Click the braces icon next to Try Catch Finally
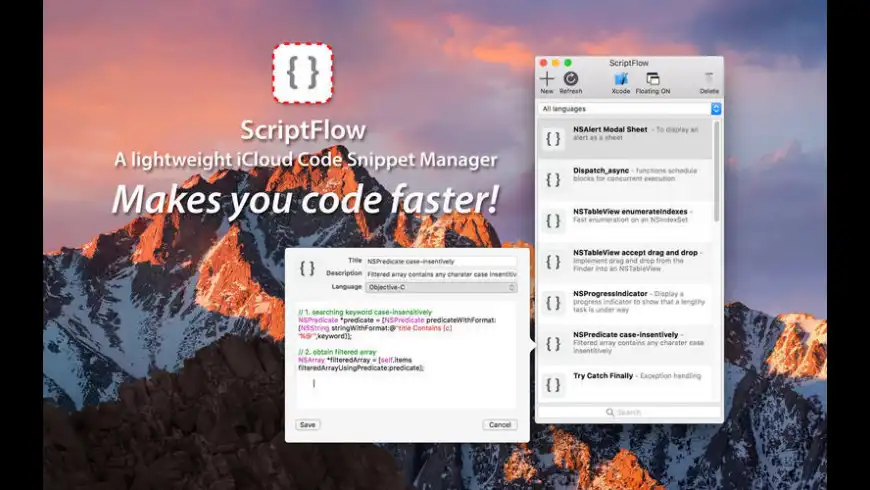 [x=553, y=385]
